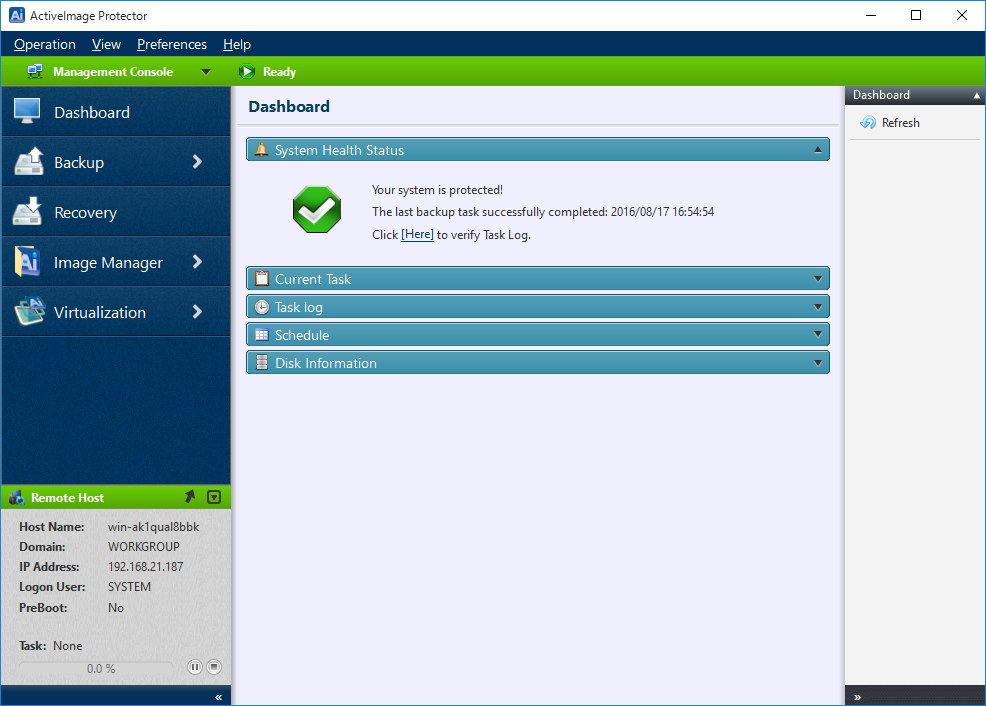
Task: Click the task progress bar
Action: [98, 668]
